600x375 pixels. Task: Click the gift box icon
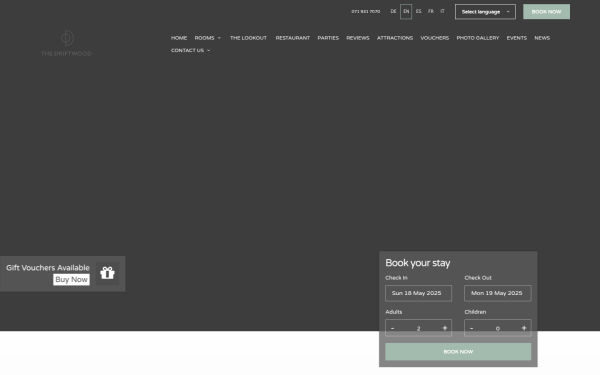point(108,273)
